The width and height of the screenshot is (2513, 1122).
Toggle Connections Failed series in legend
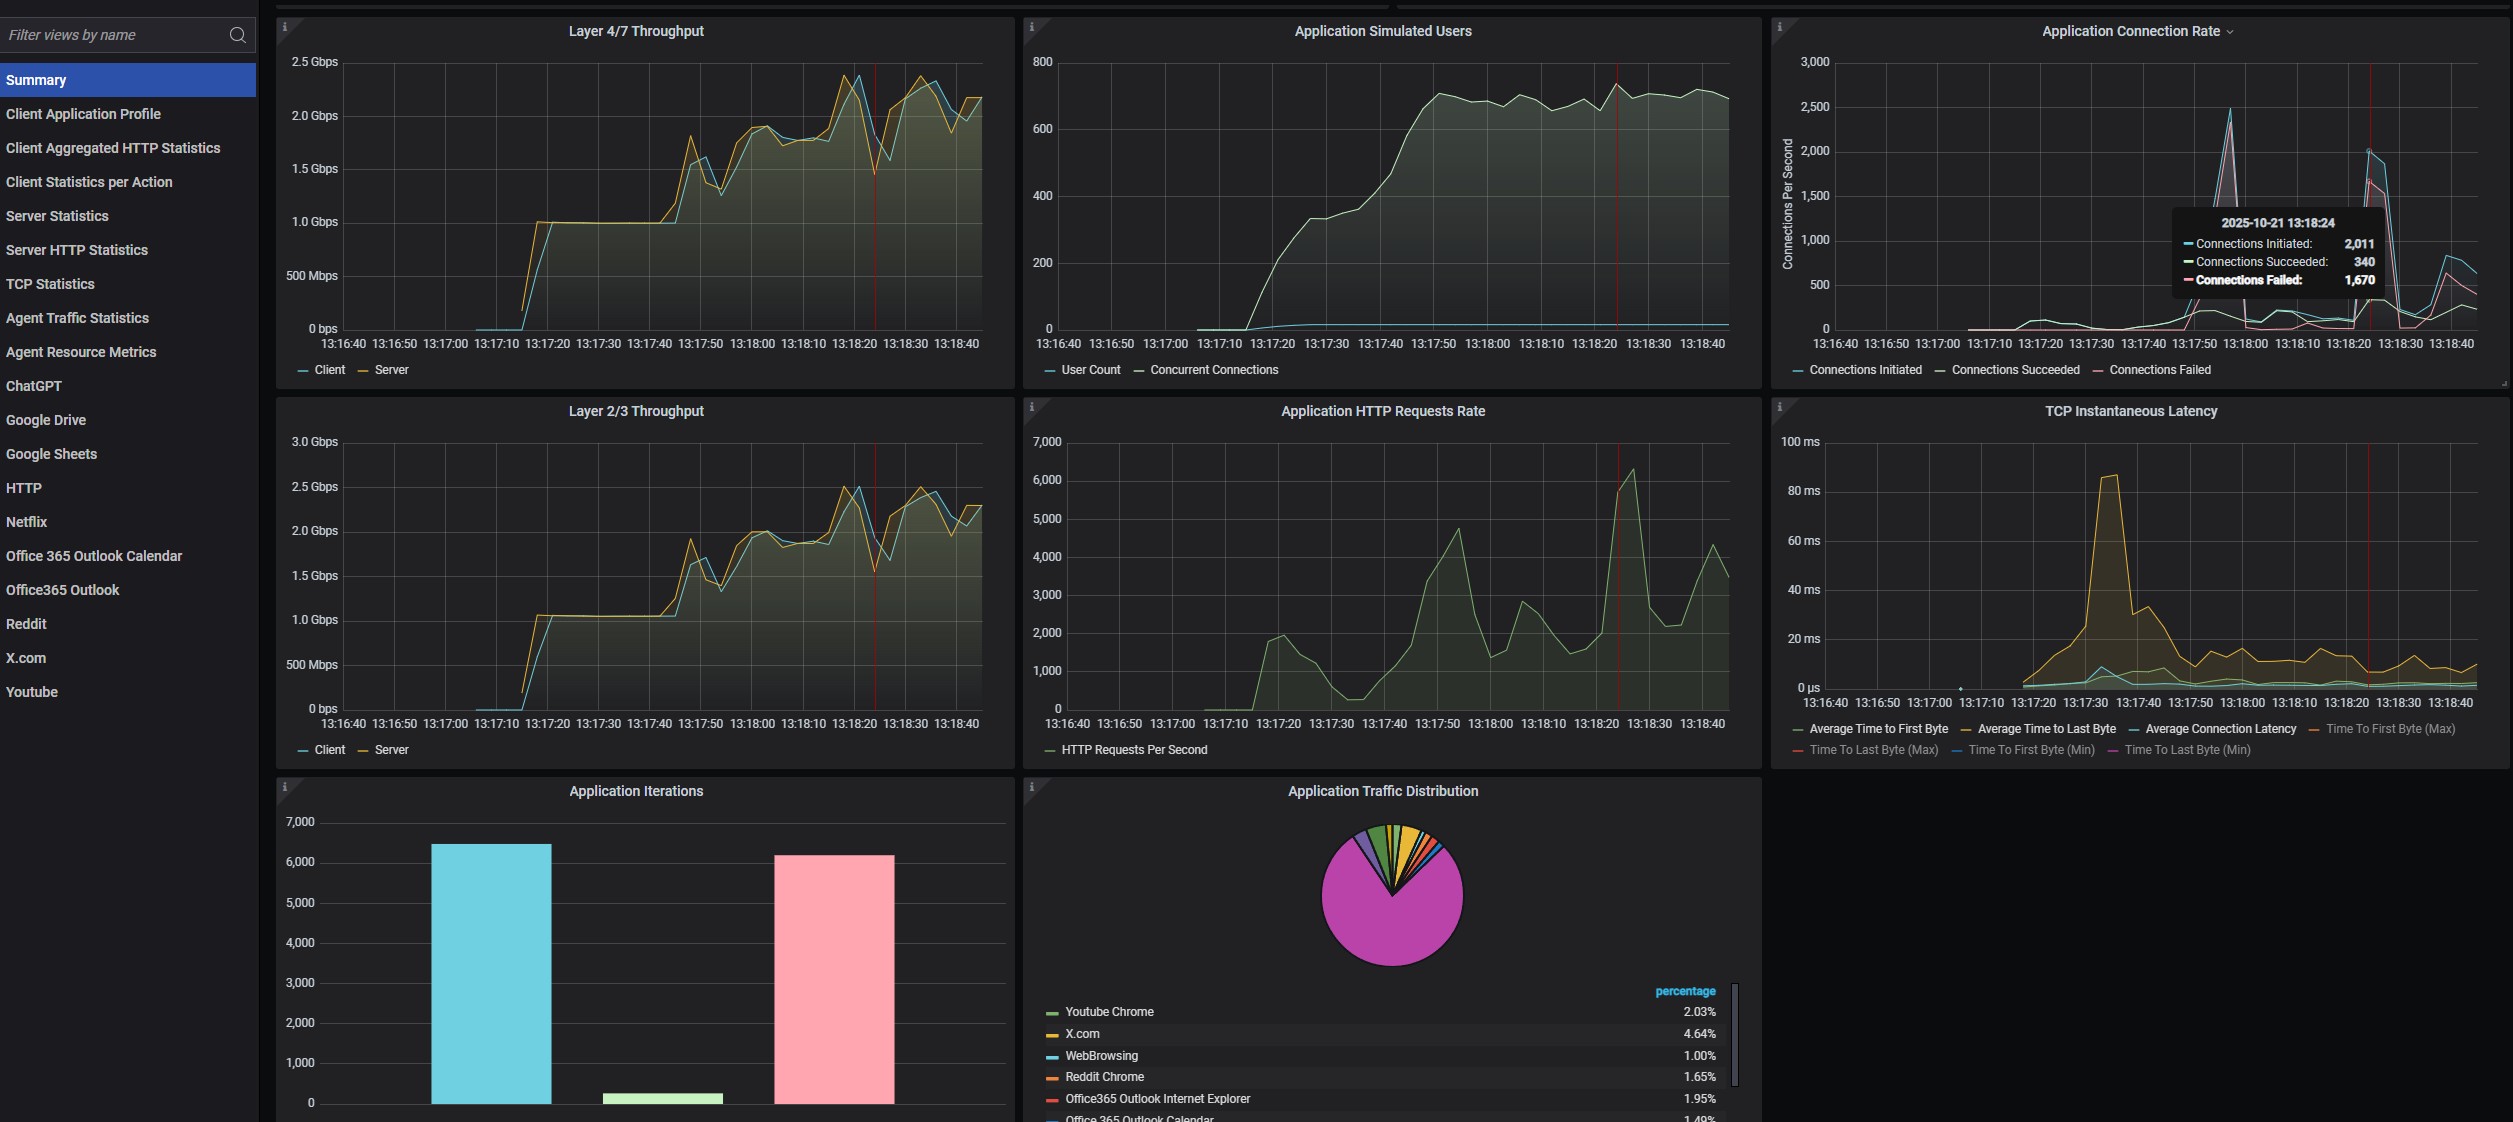coord(2159,370)
